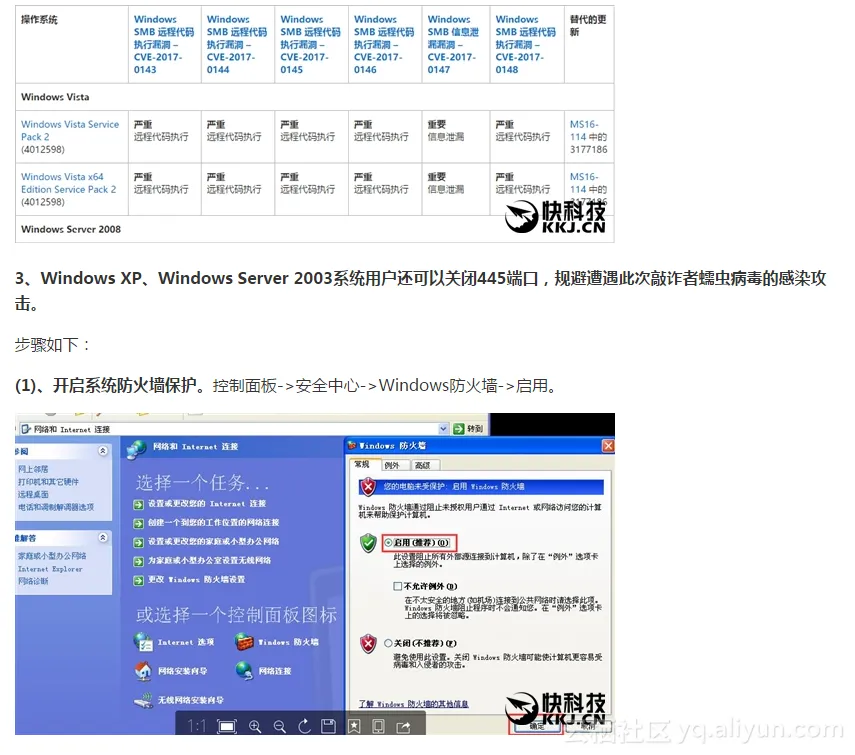Open 远程桌面 in the sidebar
The width and height of the screenshot is (855, 755).
33,494
